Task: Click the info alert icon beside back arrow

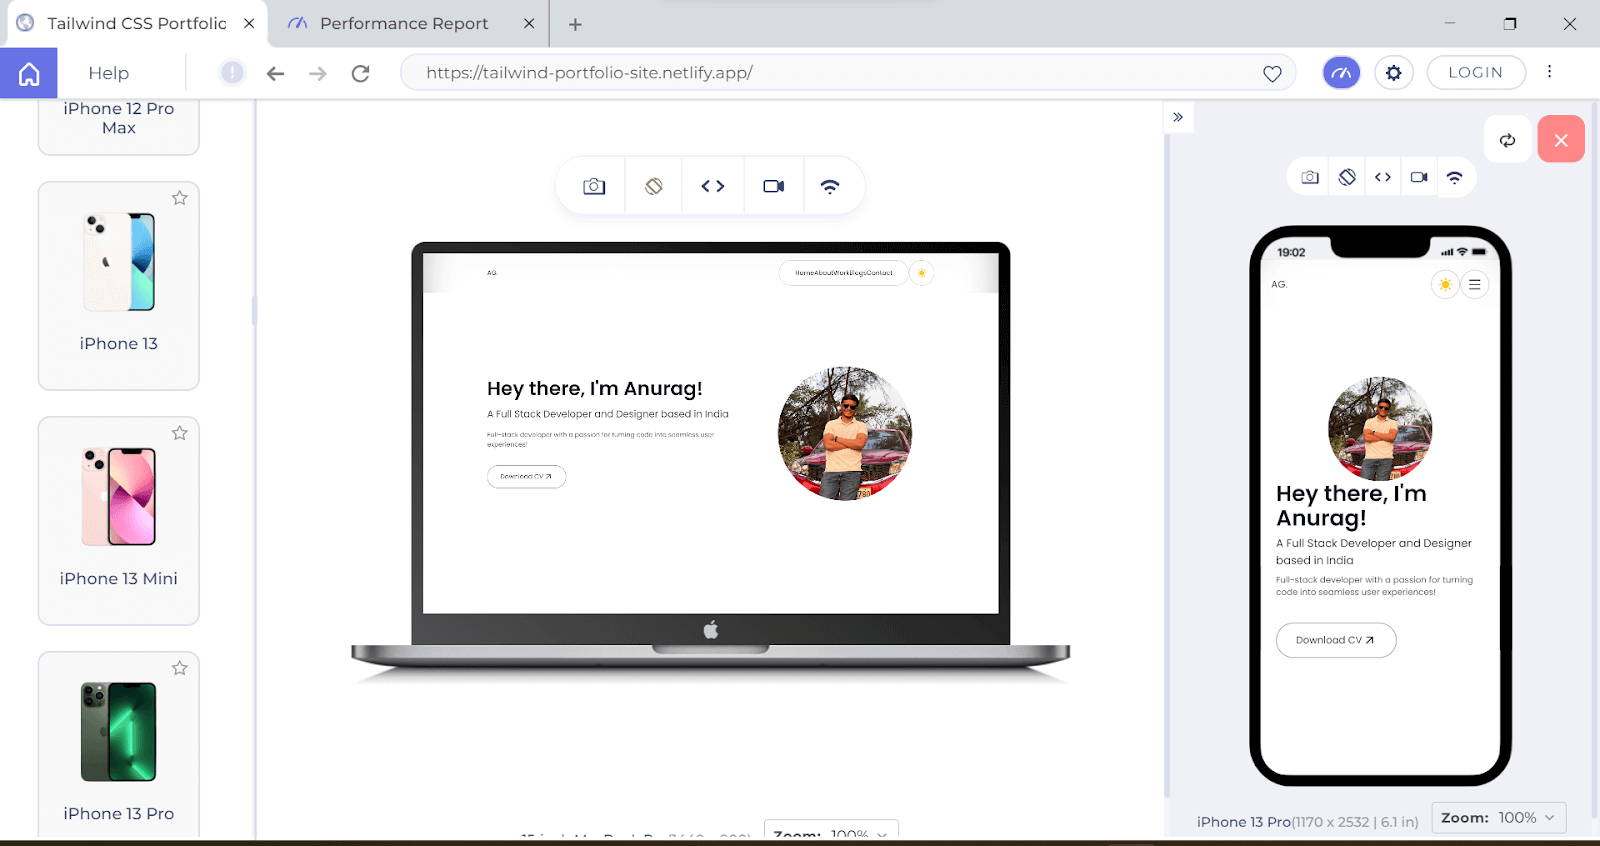Action: pos(232,73)
